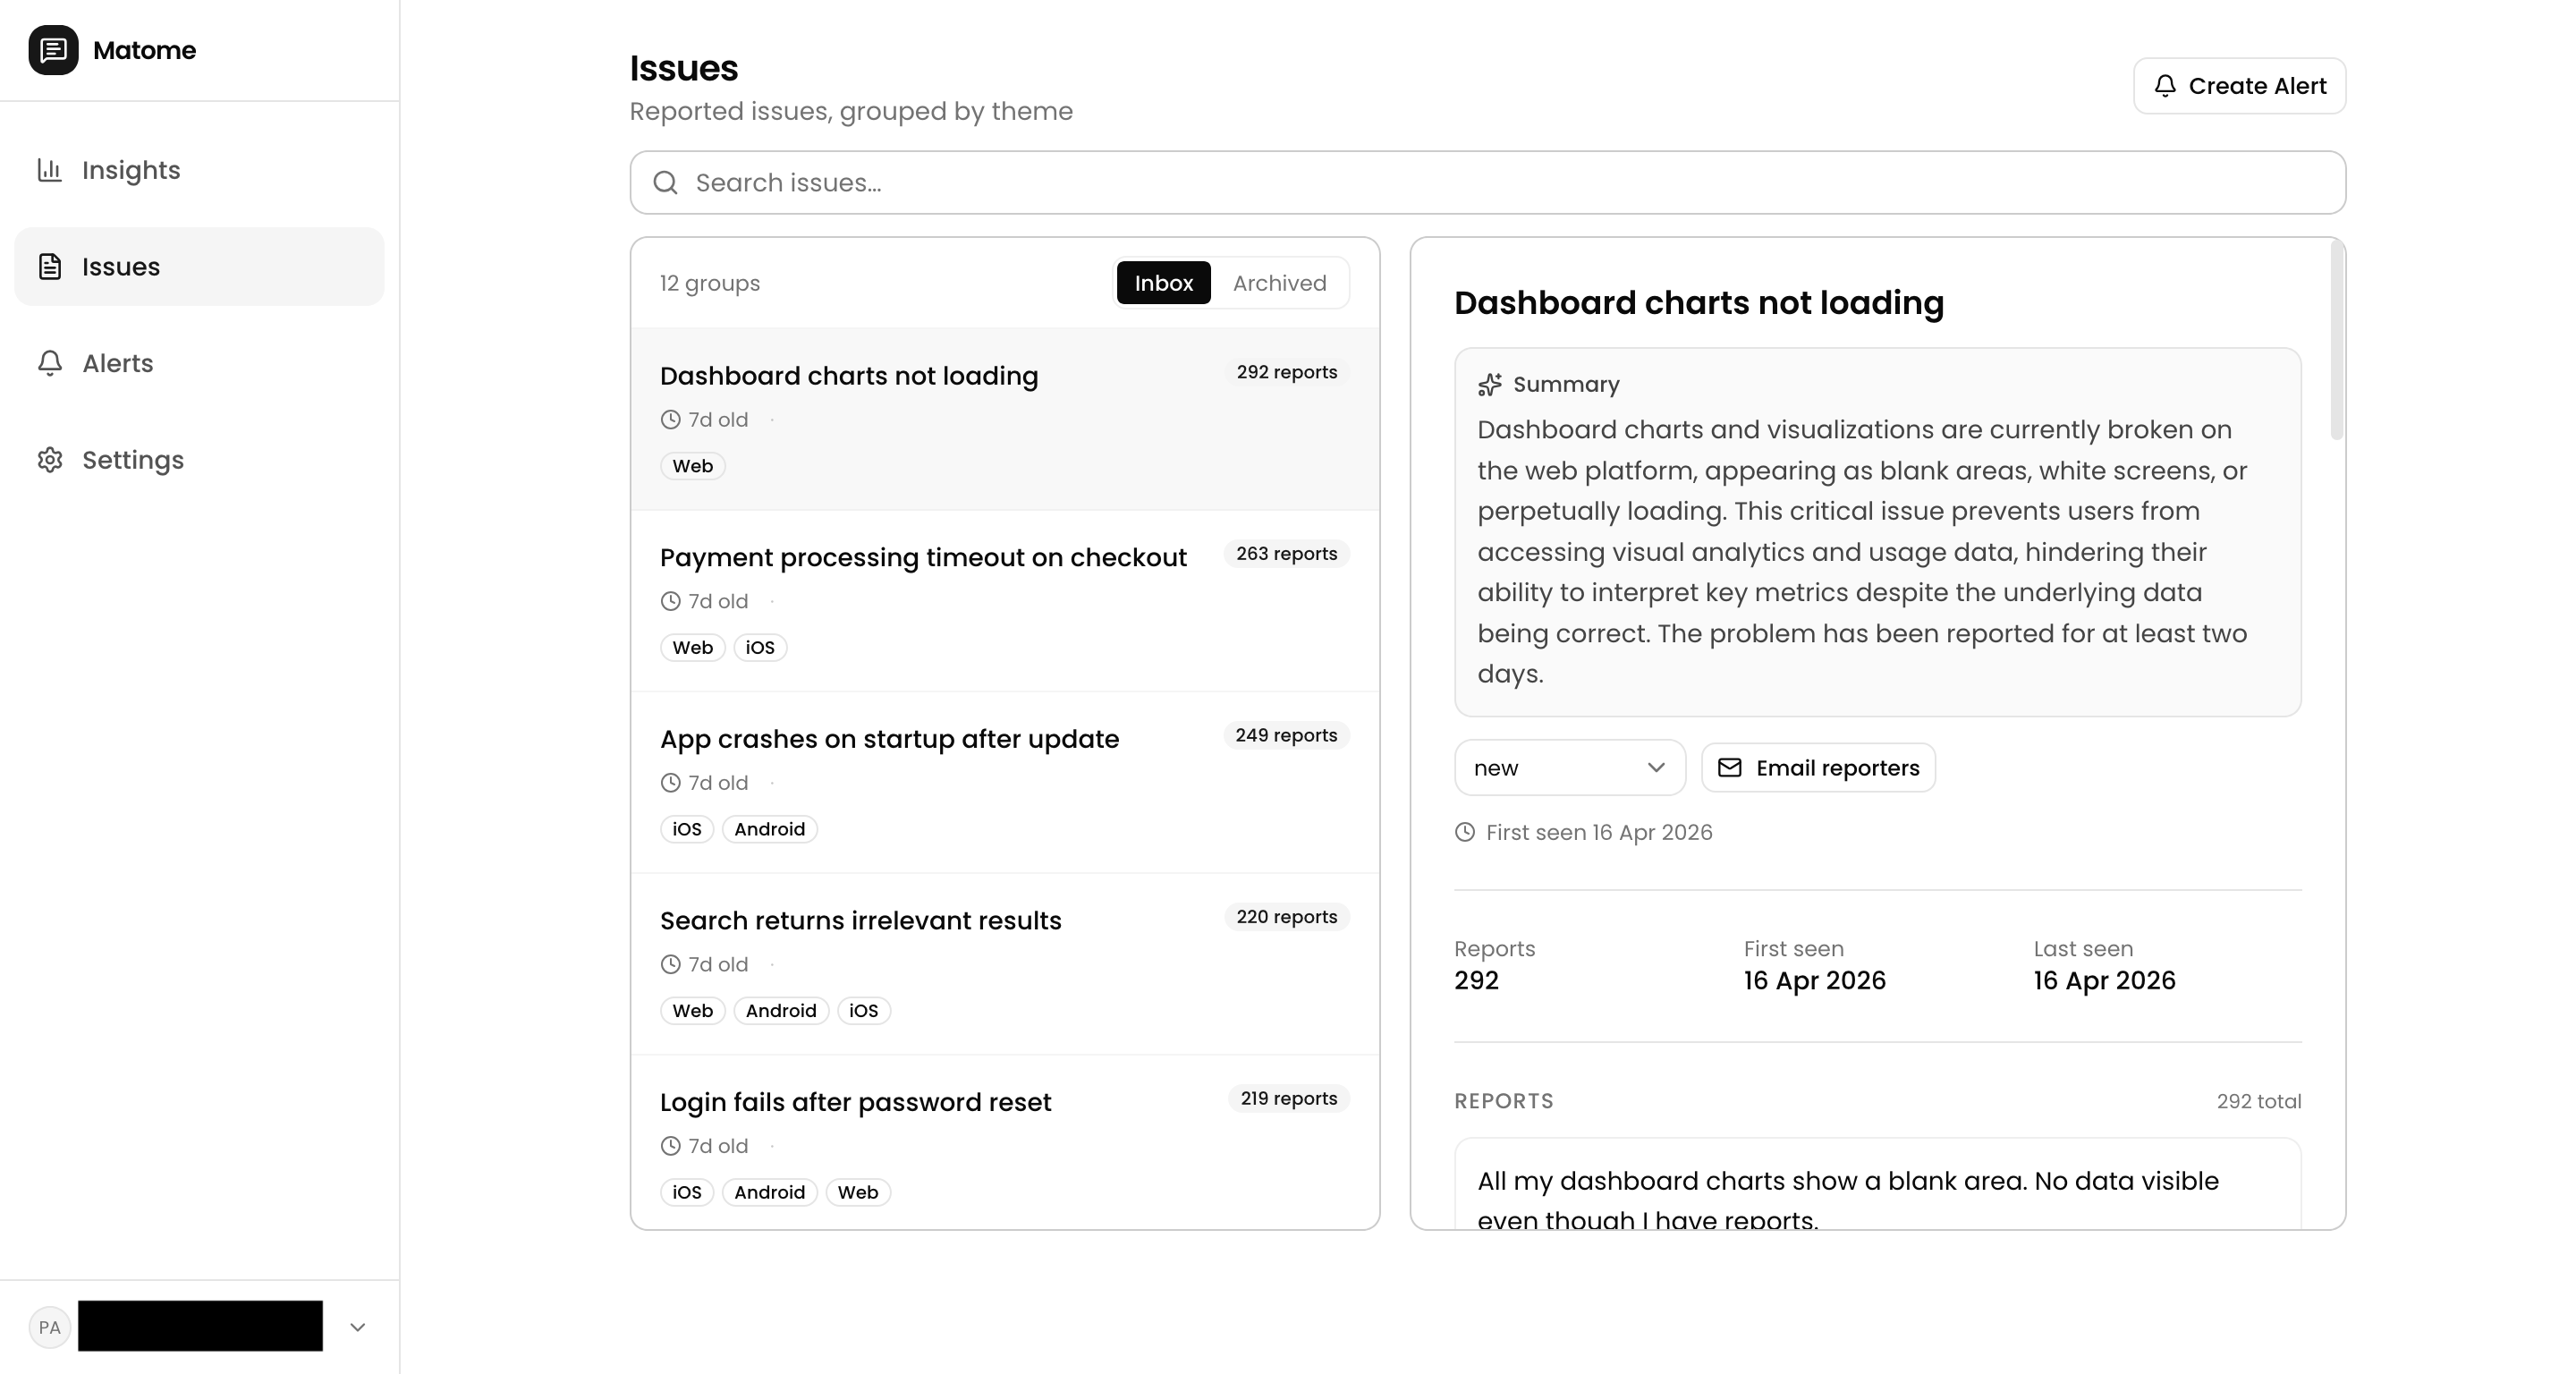Click the Issues document icon in sidebar
The width and height of the screenshot is (2576, 1374).
pyautogui.click(x=50, y=267)
